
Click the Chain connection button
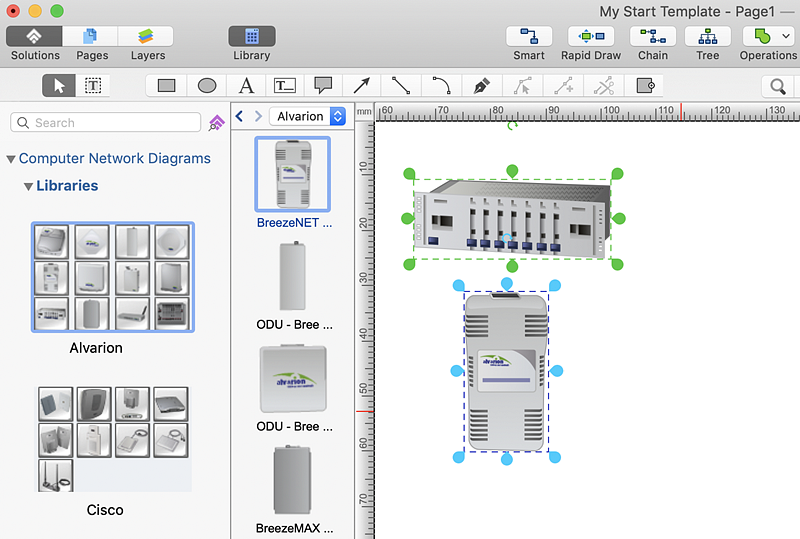tap(652, 37)
